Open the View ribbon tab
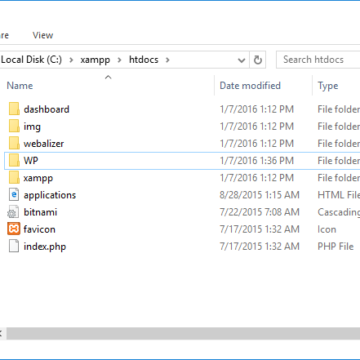 tap(43, 35)
